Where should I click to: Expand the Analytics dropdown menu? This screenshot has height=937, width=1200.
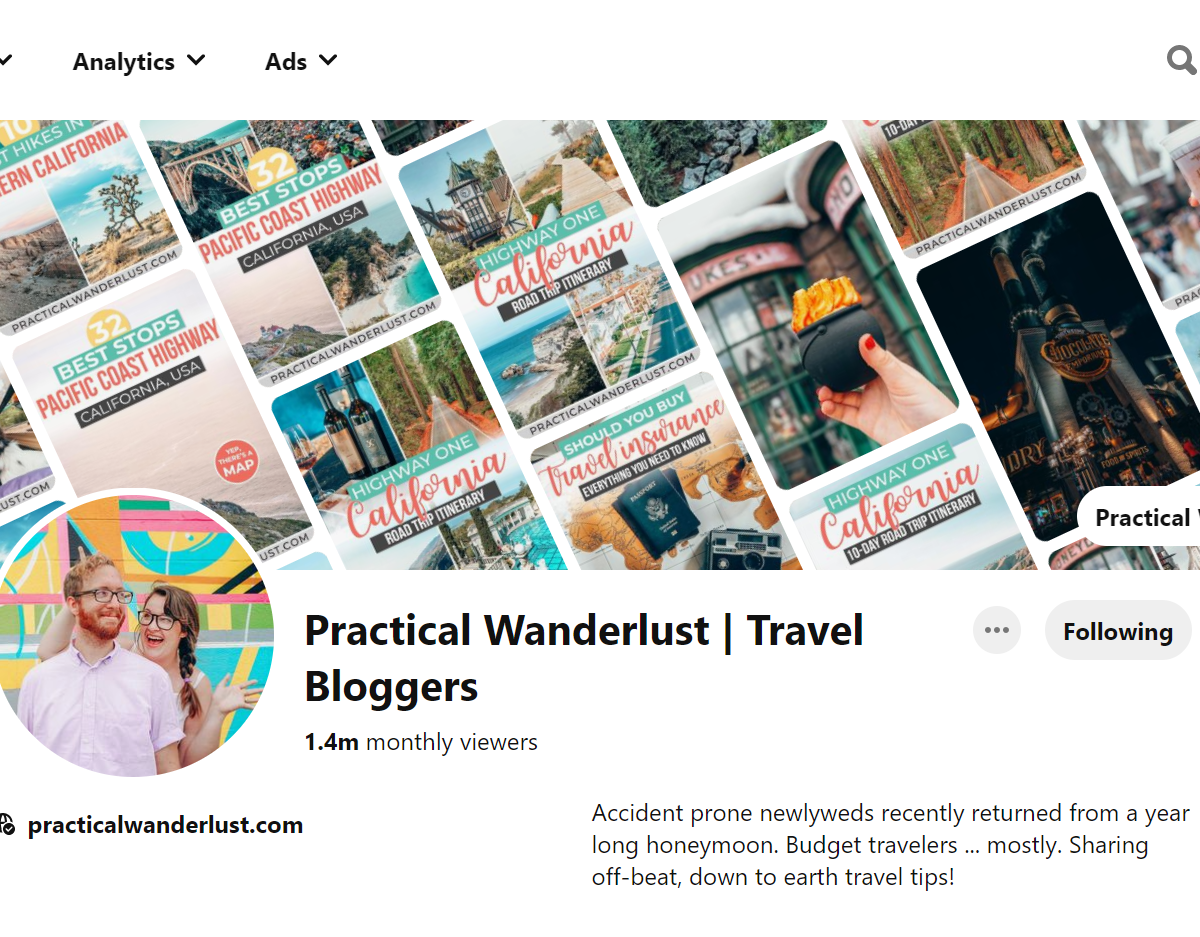pos(139,61)
